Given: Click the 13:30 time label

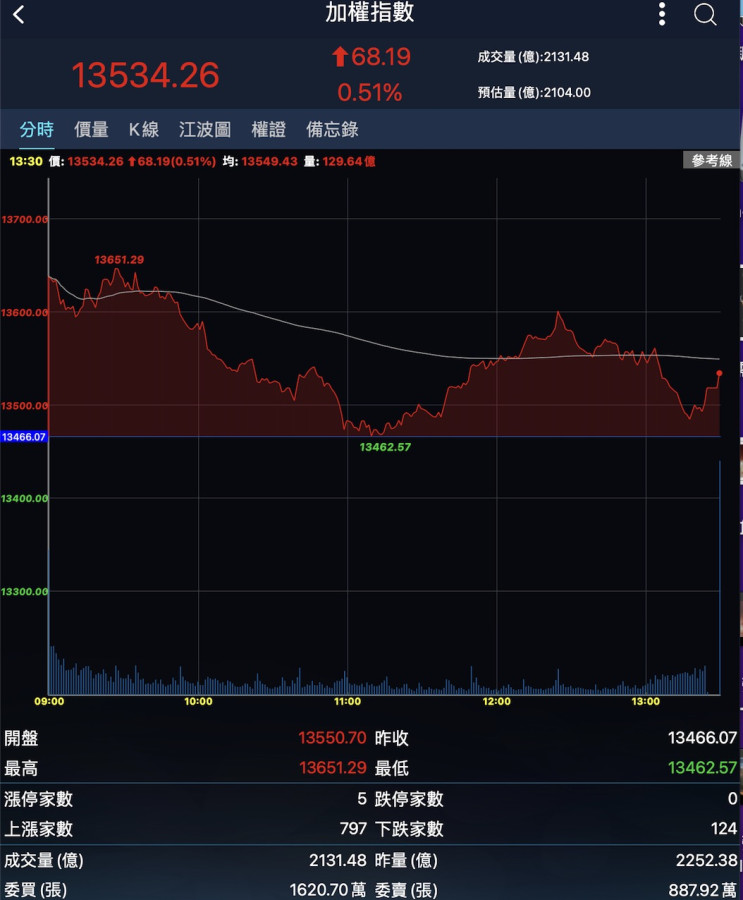Looking at the screenshot, I should tap(26, 161).
